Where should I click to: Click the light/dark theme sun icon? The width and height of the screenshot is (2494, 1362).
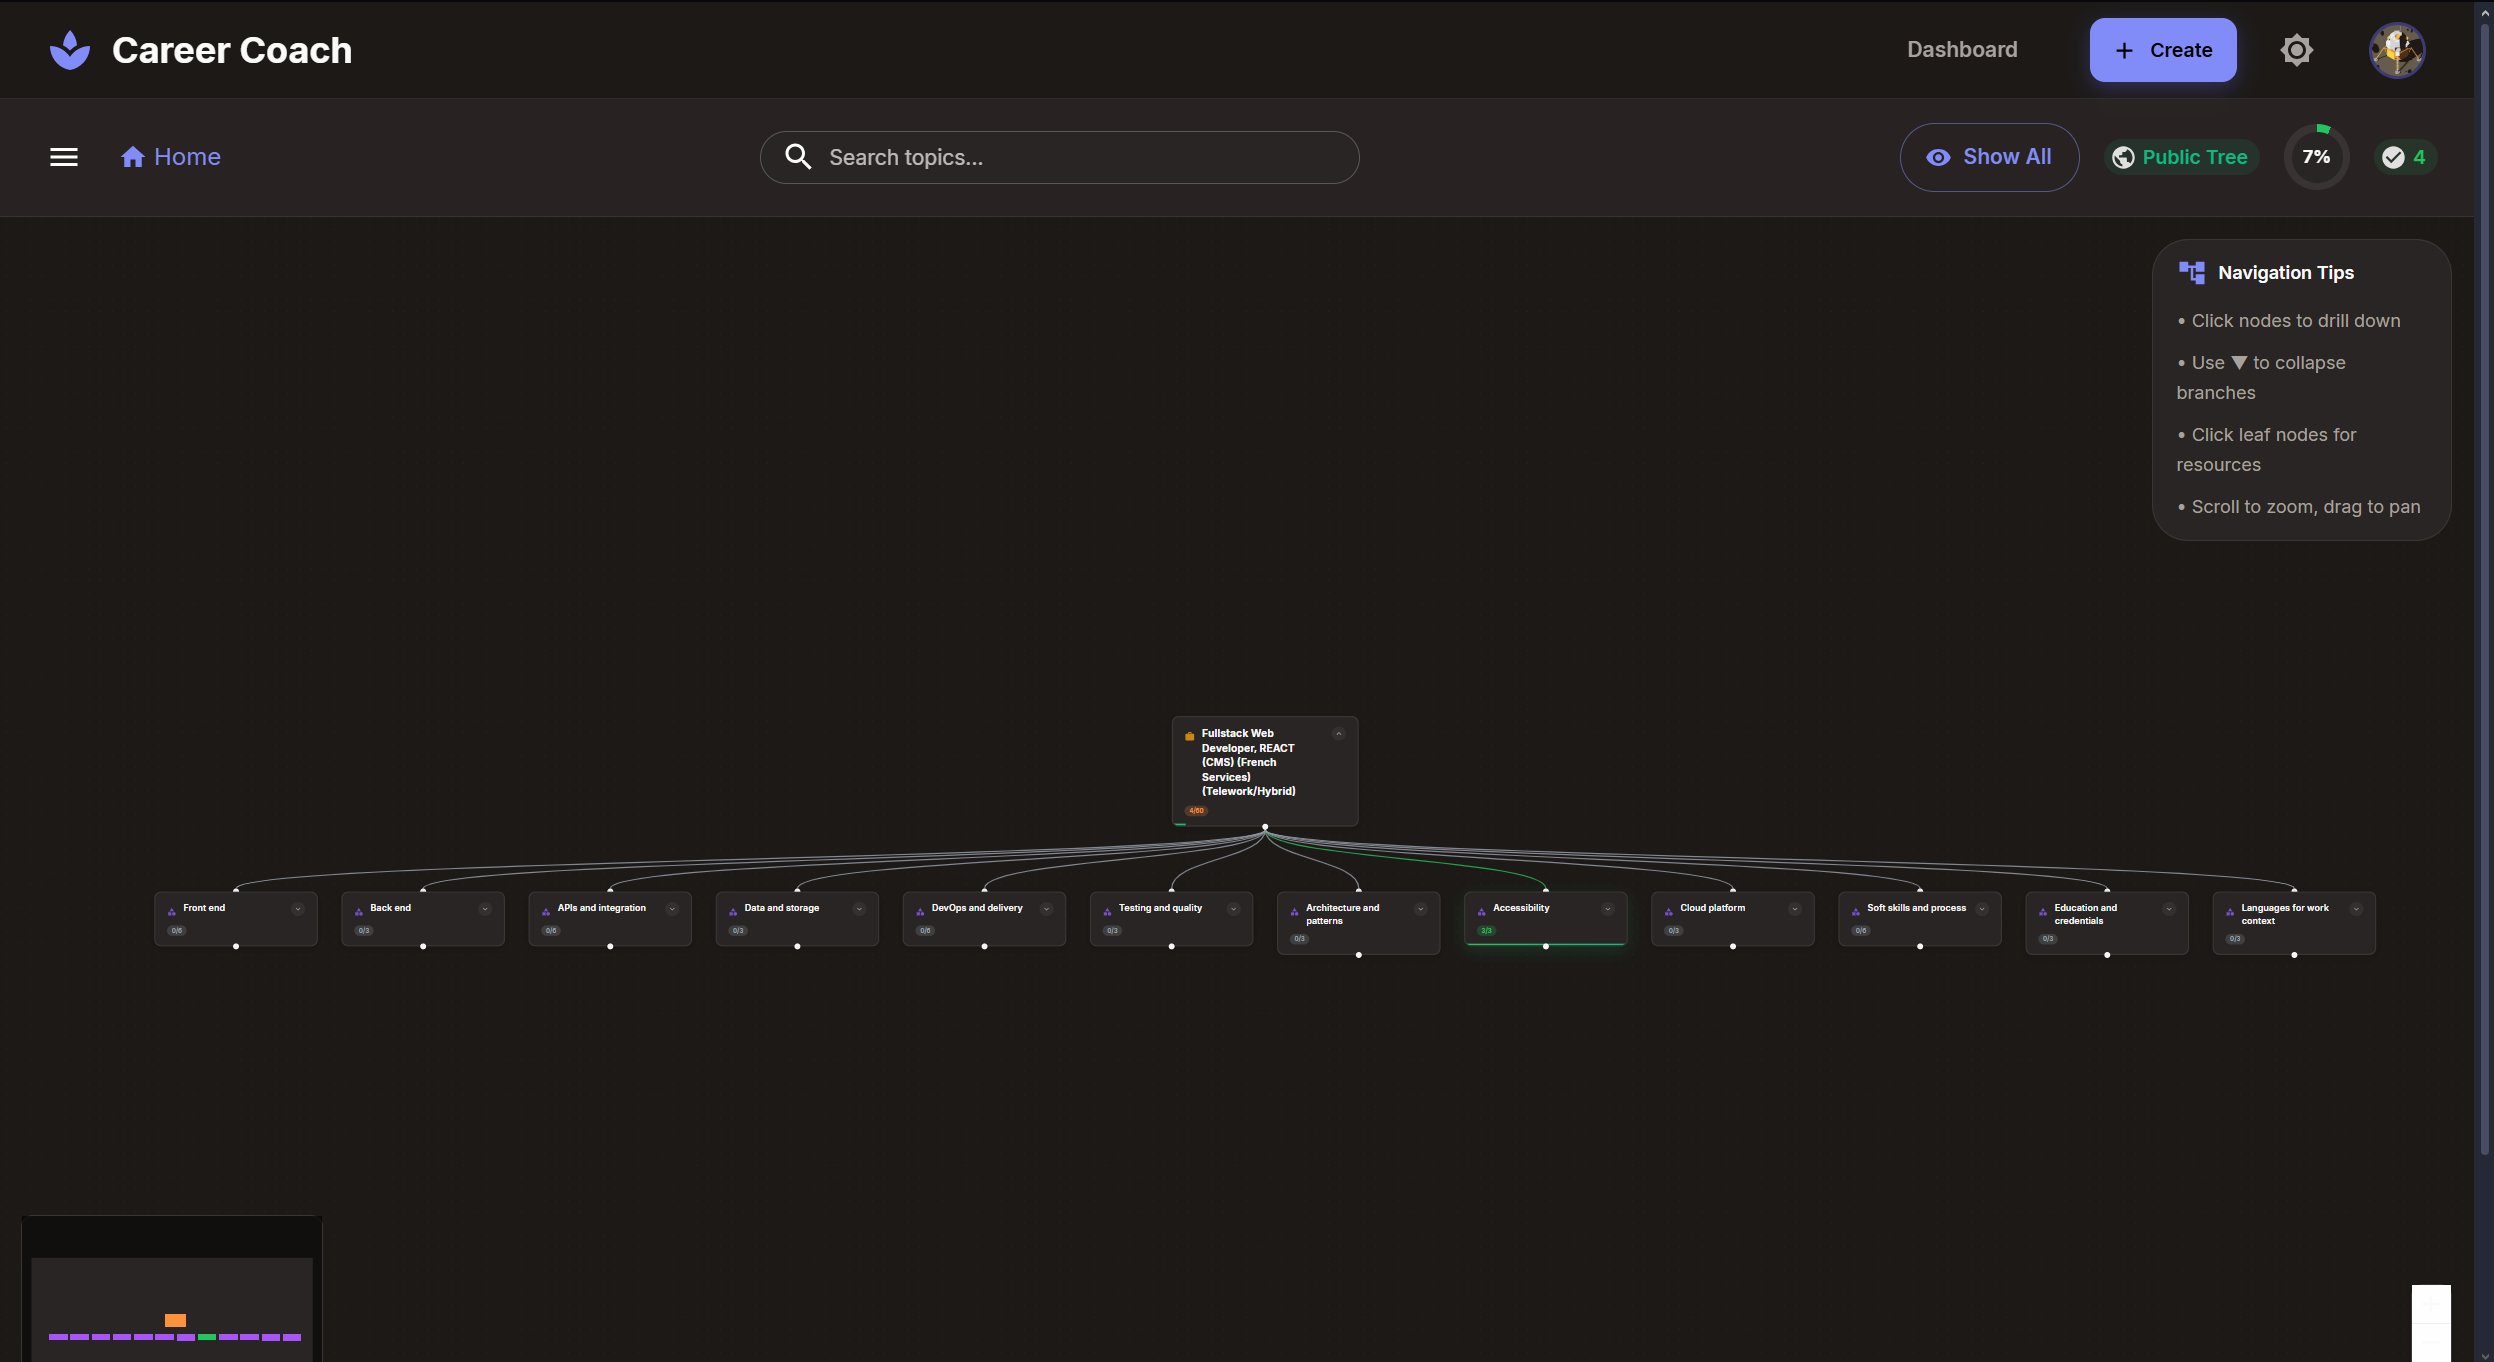point(2296,50)
